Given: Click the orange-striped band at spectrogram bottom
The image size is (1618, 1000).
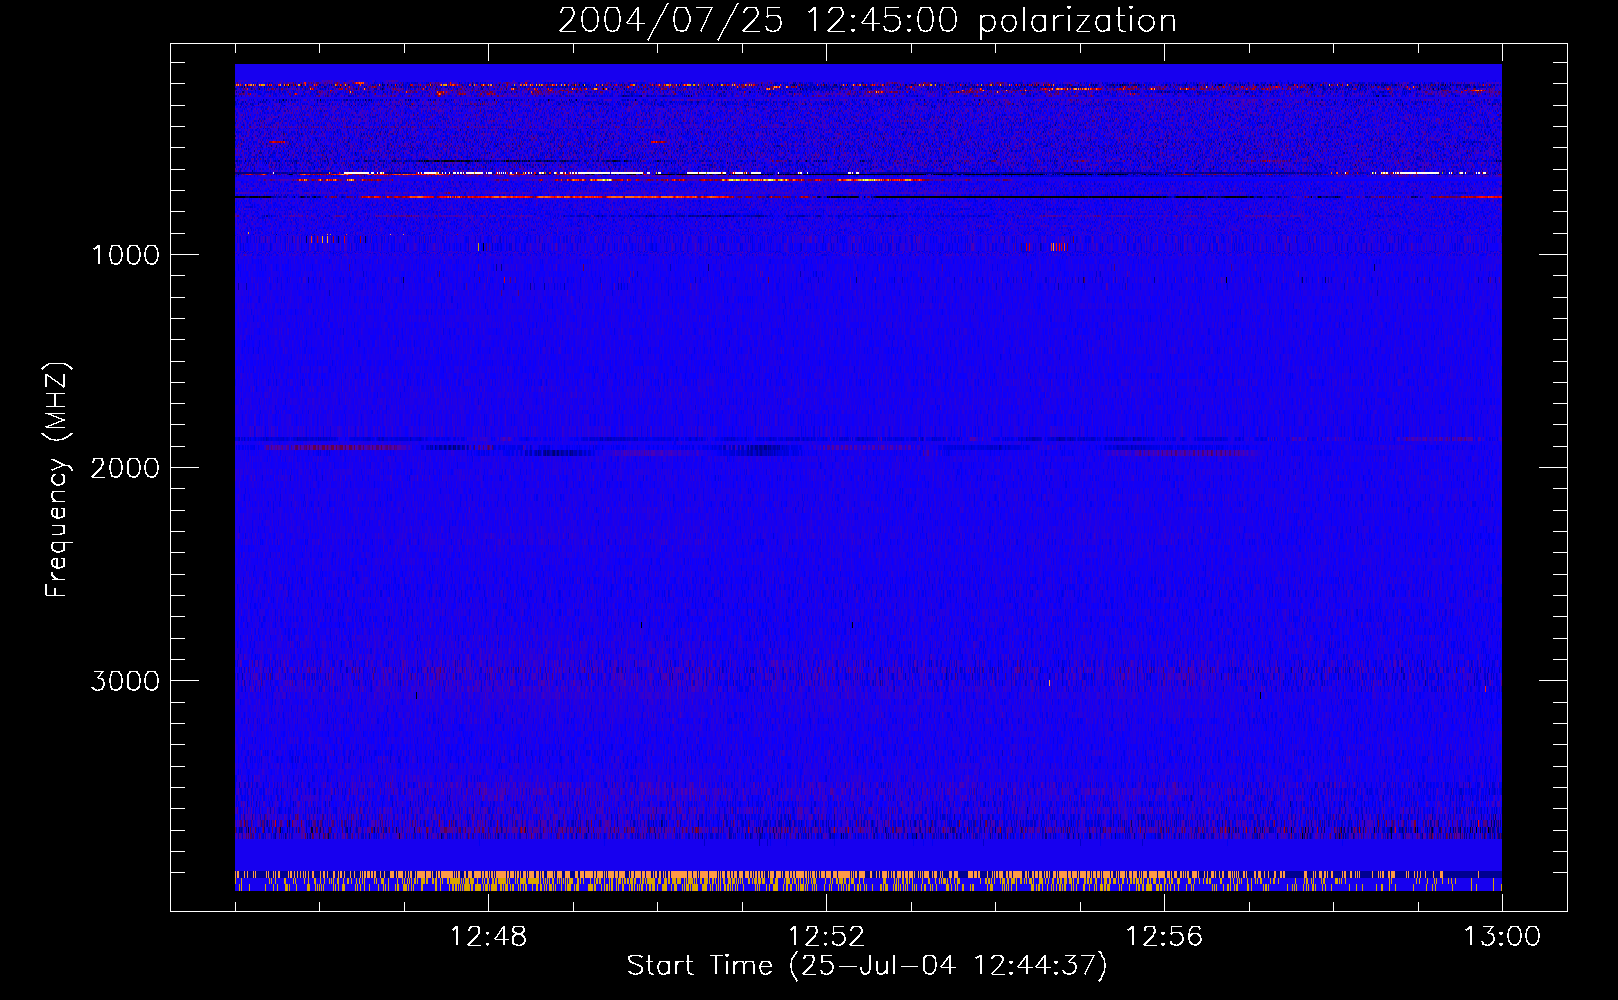Looking at the screenshot, I should tap(868, 880).
